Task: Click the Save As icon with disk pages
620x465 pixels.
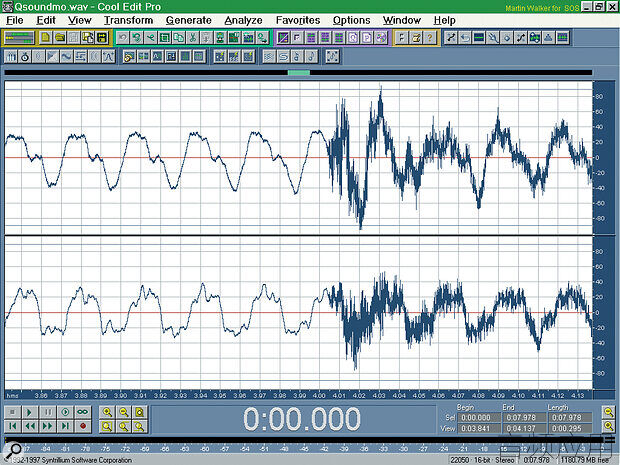Action: point(88,38)
